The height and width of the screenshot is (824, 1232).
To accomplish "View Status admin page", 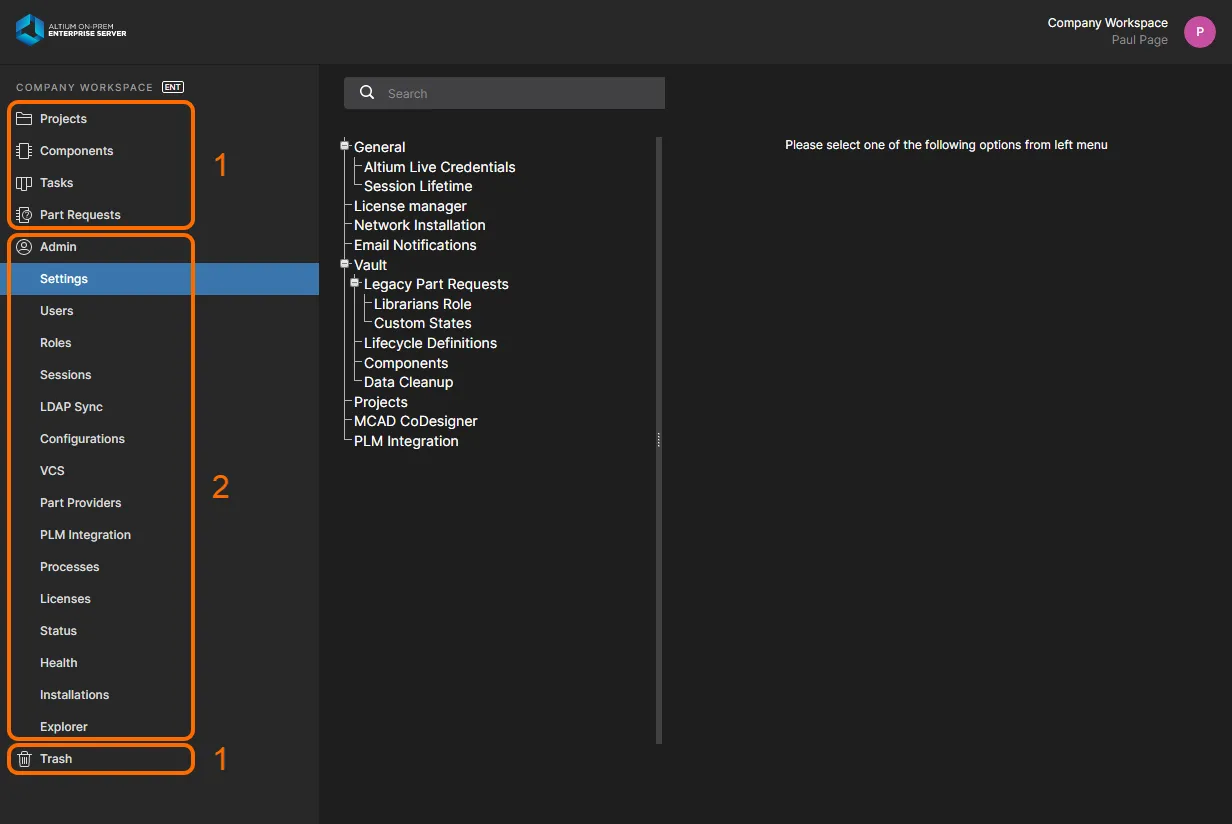I will click(58, 631).
